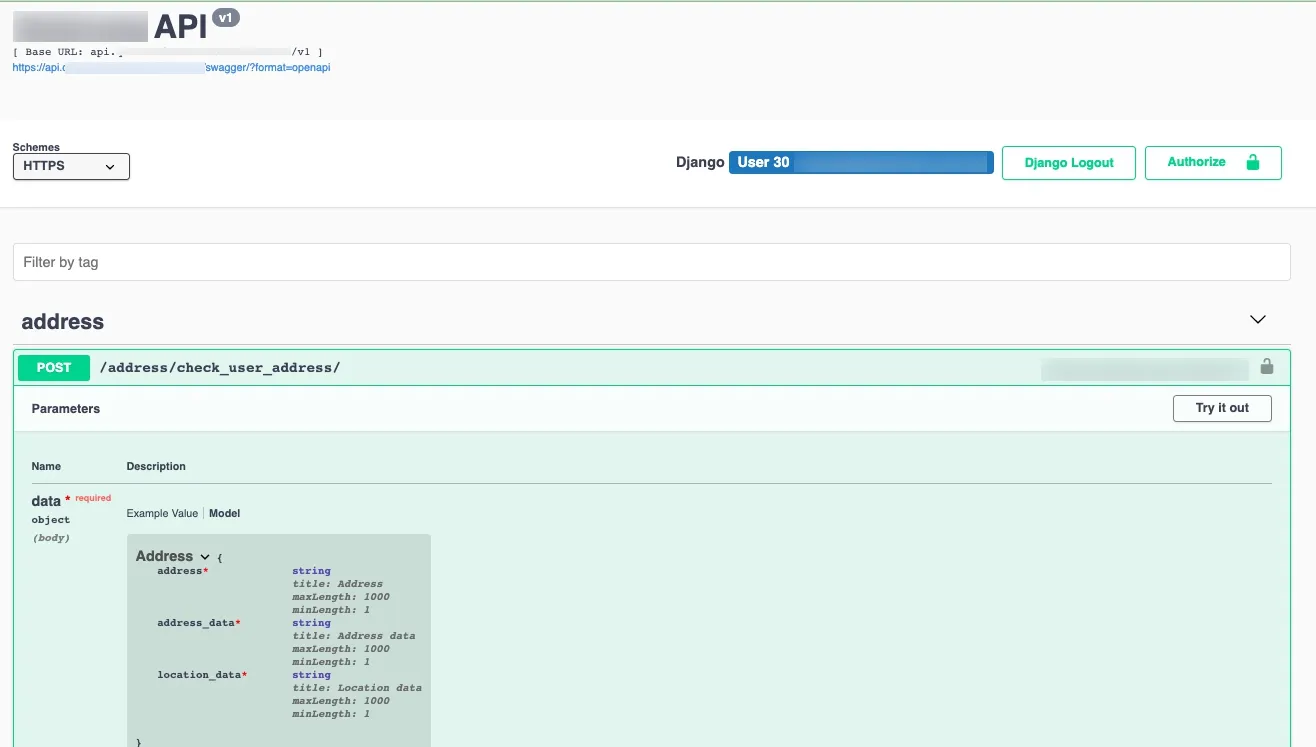Image resolution: width=1316 pixels, height=747 pixels.
Task: Open the OpenAPI format link below the base URL
Action: click(170, 67)
